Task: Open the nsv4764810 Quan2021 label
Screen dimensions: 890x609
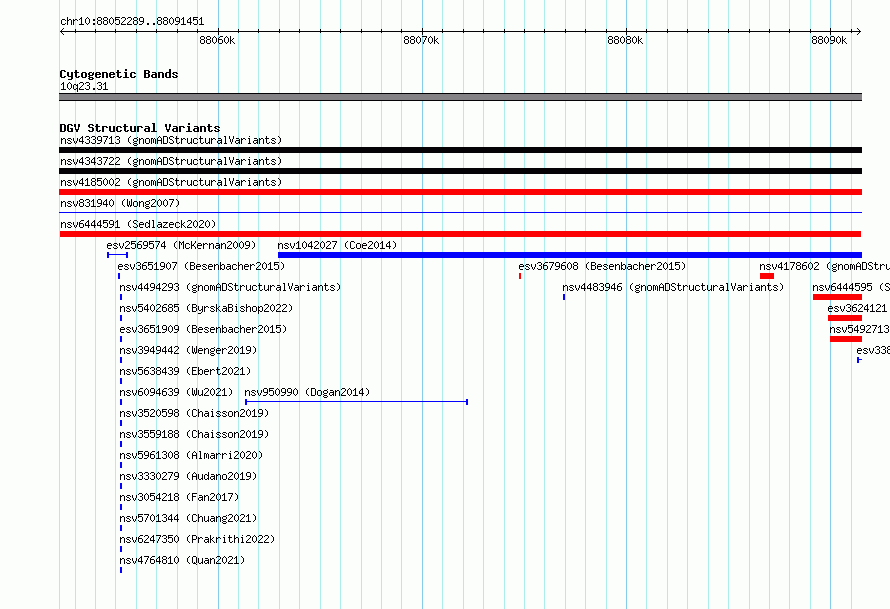Action: tap(182, 560)
